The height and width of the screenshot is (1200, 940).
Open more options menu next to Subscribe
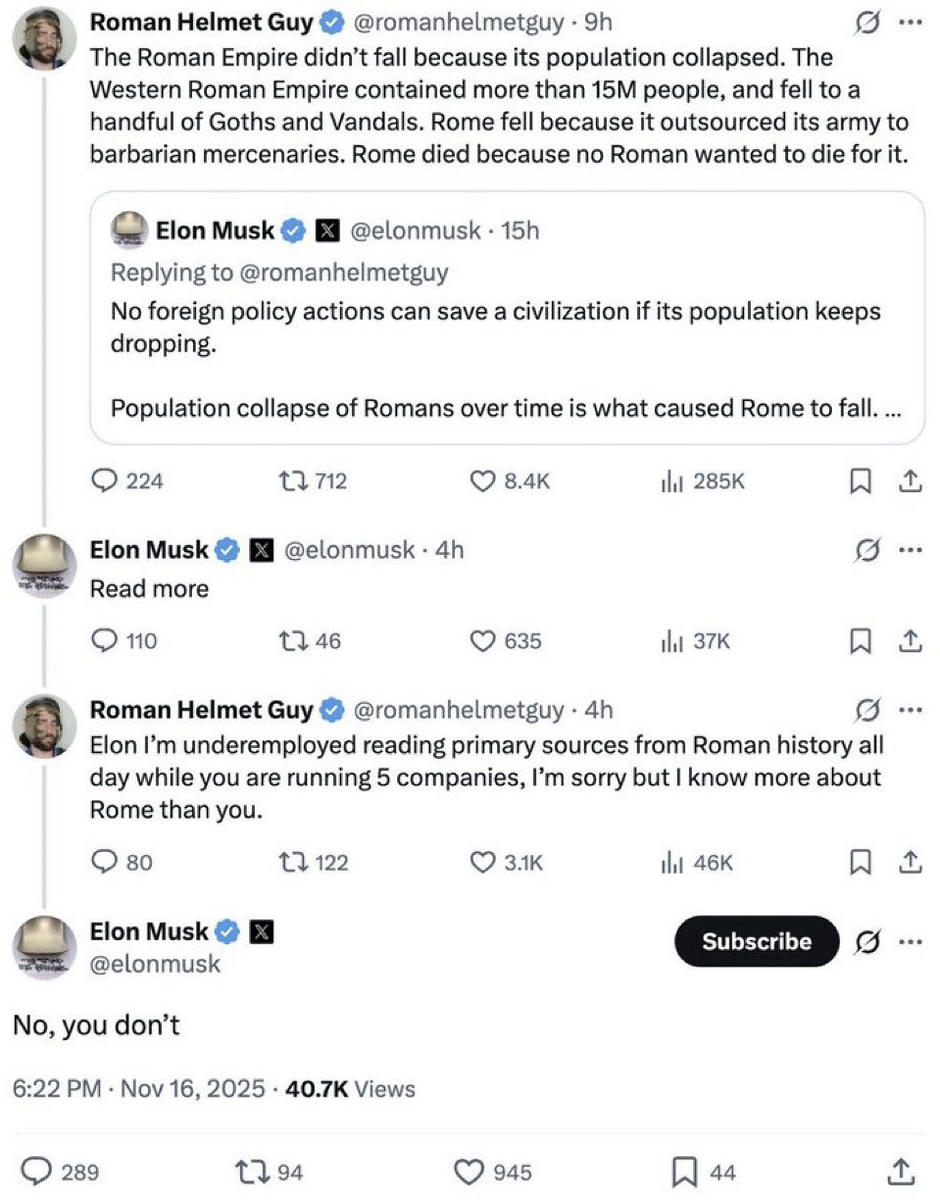908,942
